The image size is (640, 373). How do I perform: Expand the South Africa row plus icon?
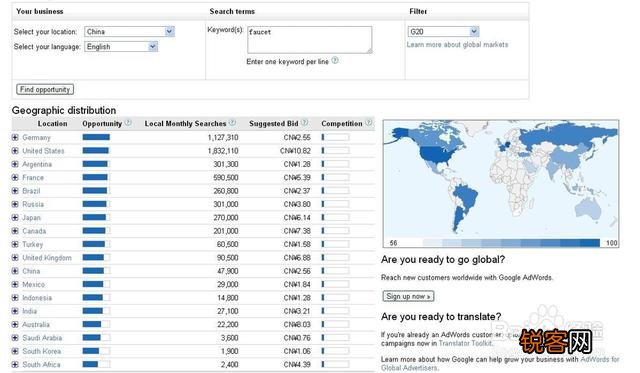click(15, 364)
